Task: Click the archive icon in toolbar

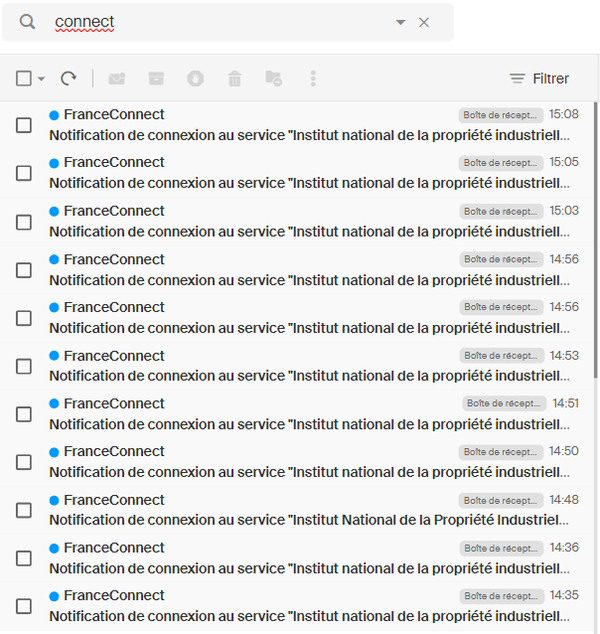Action: coord(156,78)
